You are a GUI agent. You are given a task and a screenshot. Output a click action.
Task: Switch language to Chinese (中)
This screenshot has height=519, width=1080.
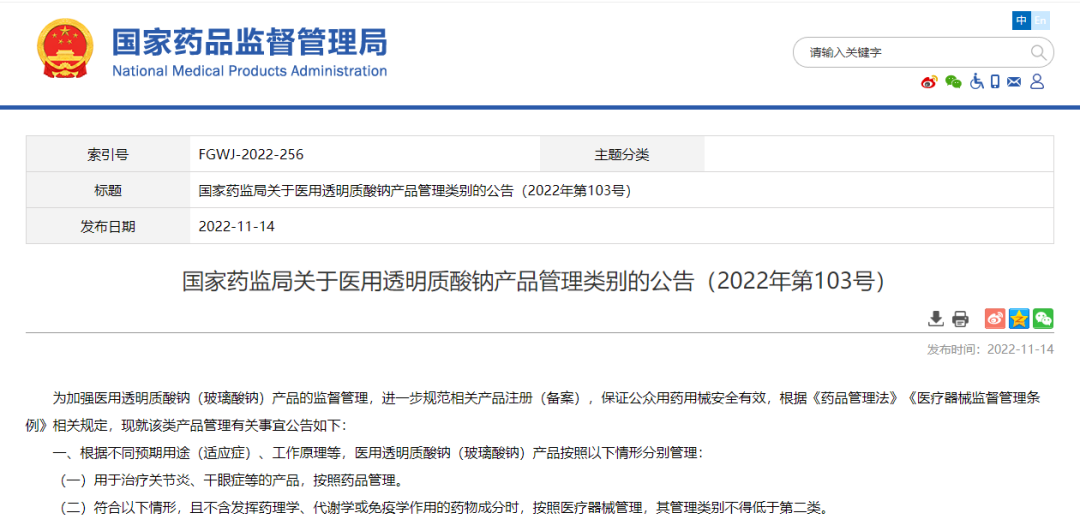pos(1021,21)
